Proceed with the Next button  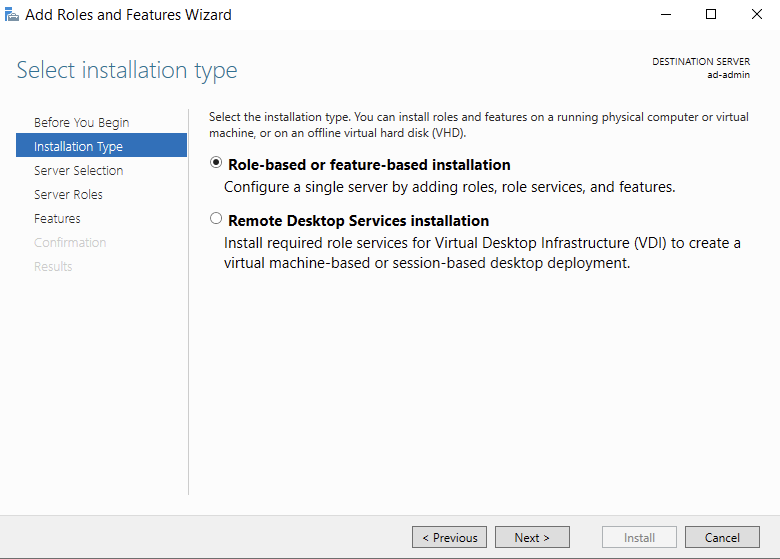coord(532,537)
